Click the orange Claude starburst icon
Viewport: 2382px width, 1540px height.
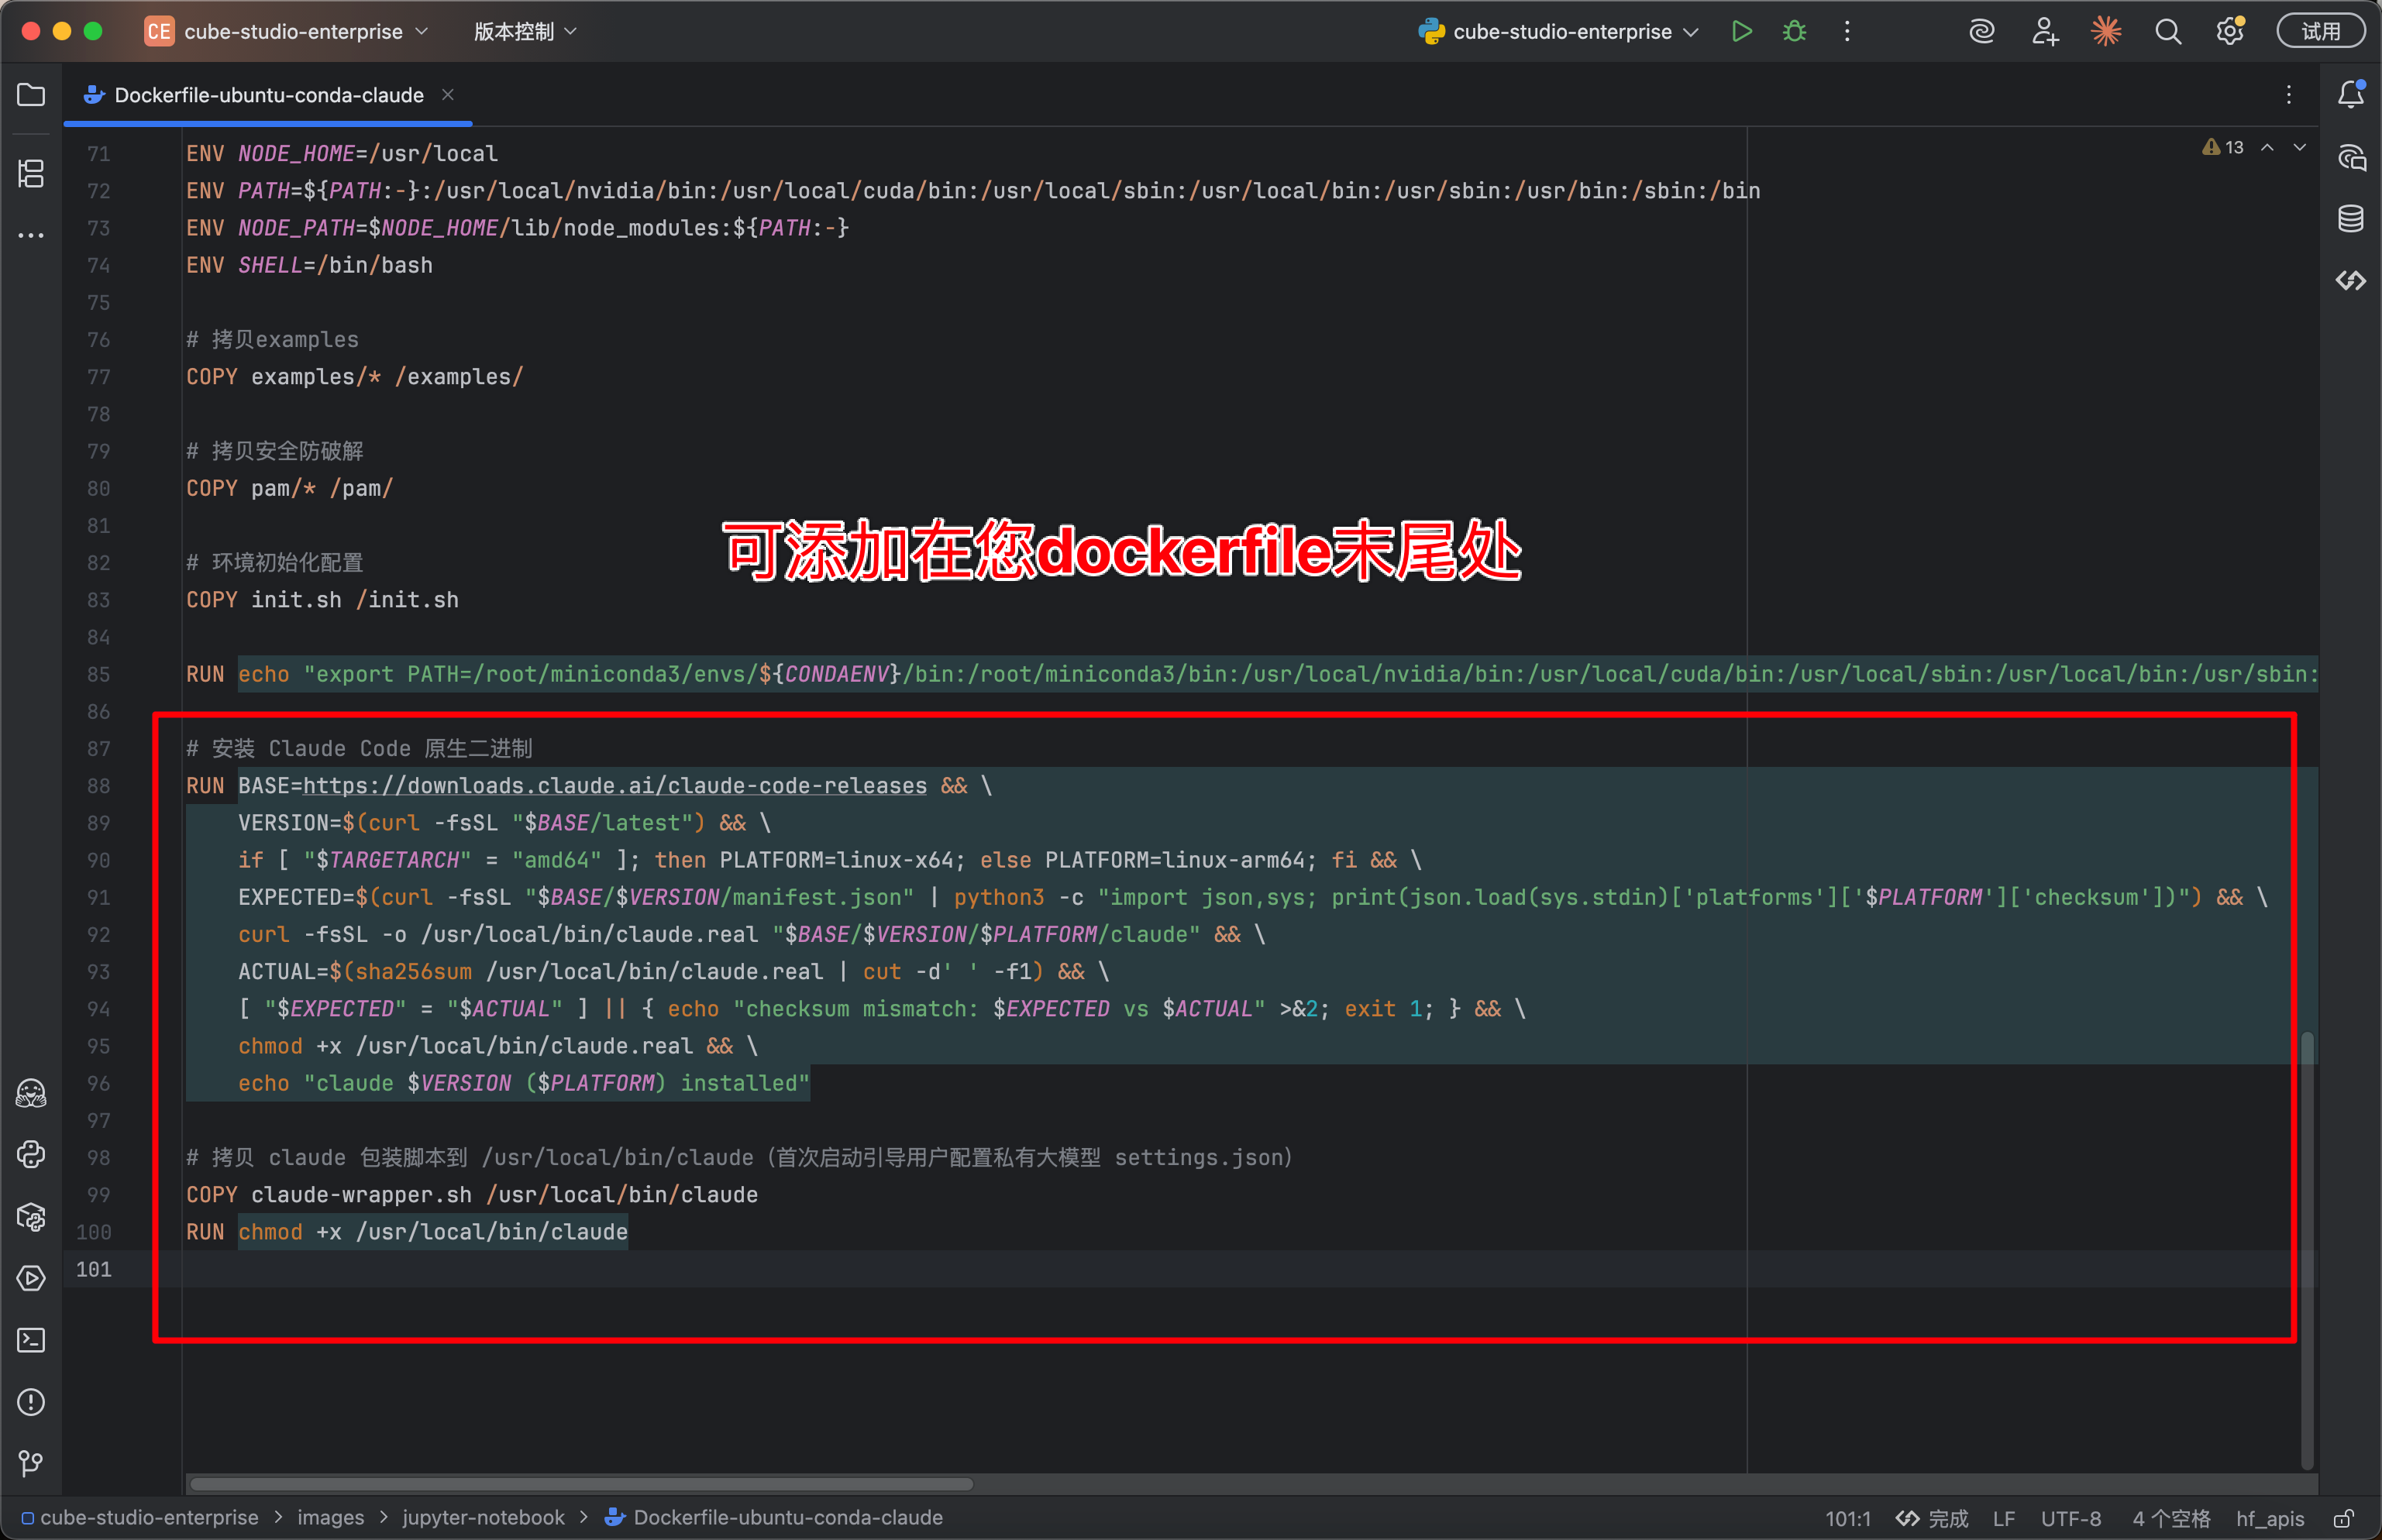(2106, 31)
